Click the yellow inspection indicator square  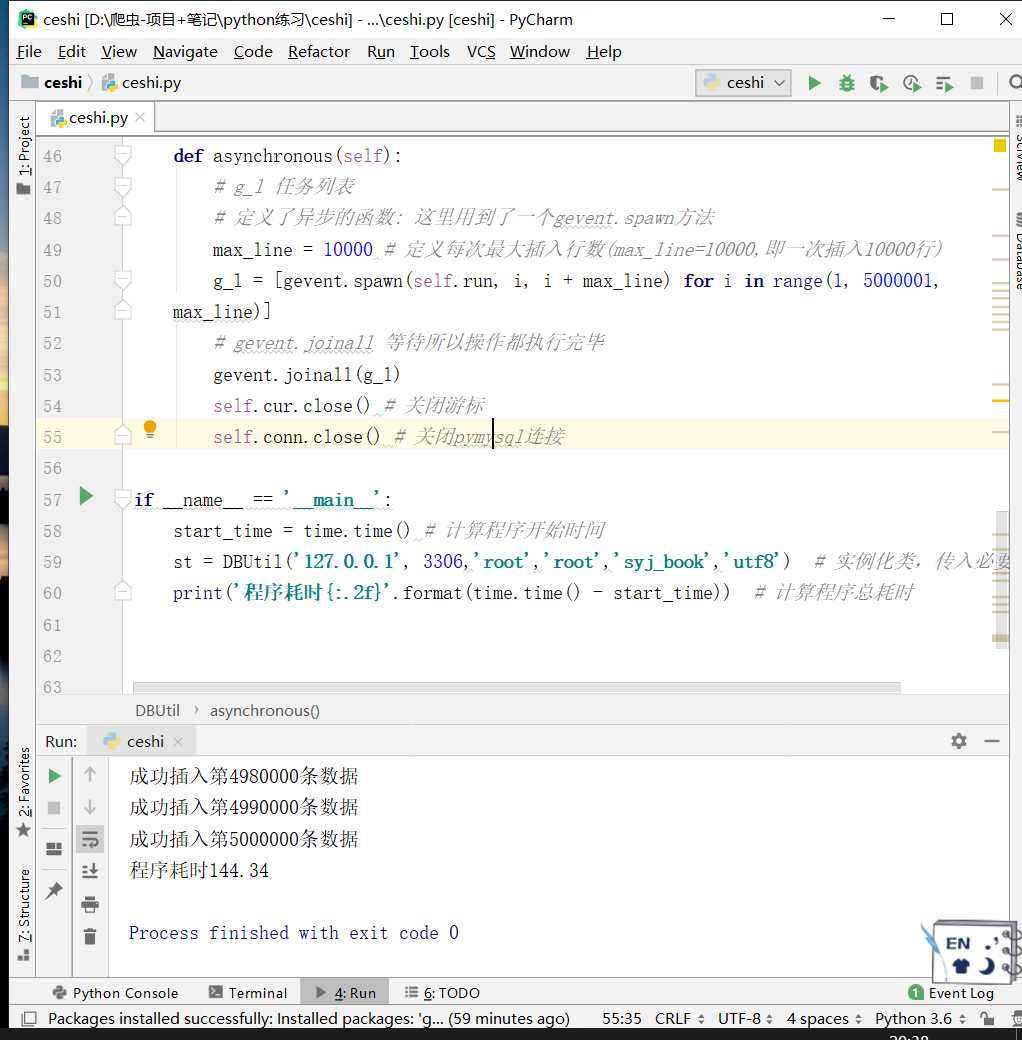(x=1000, y=145)
